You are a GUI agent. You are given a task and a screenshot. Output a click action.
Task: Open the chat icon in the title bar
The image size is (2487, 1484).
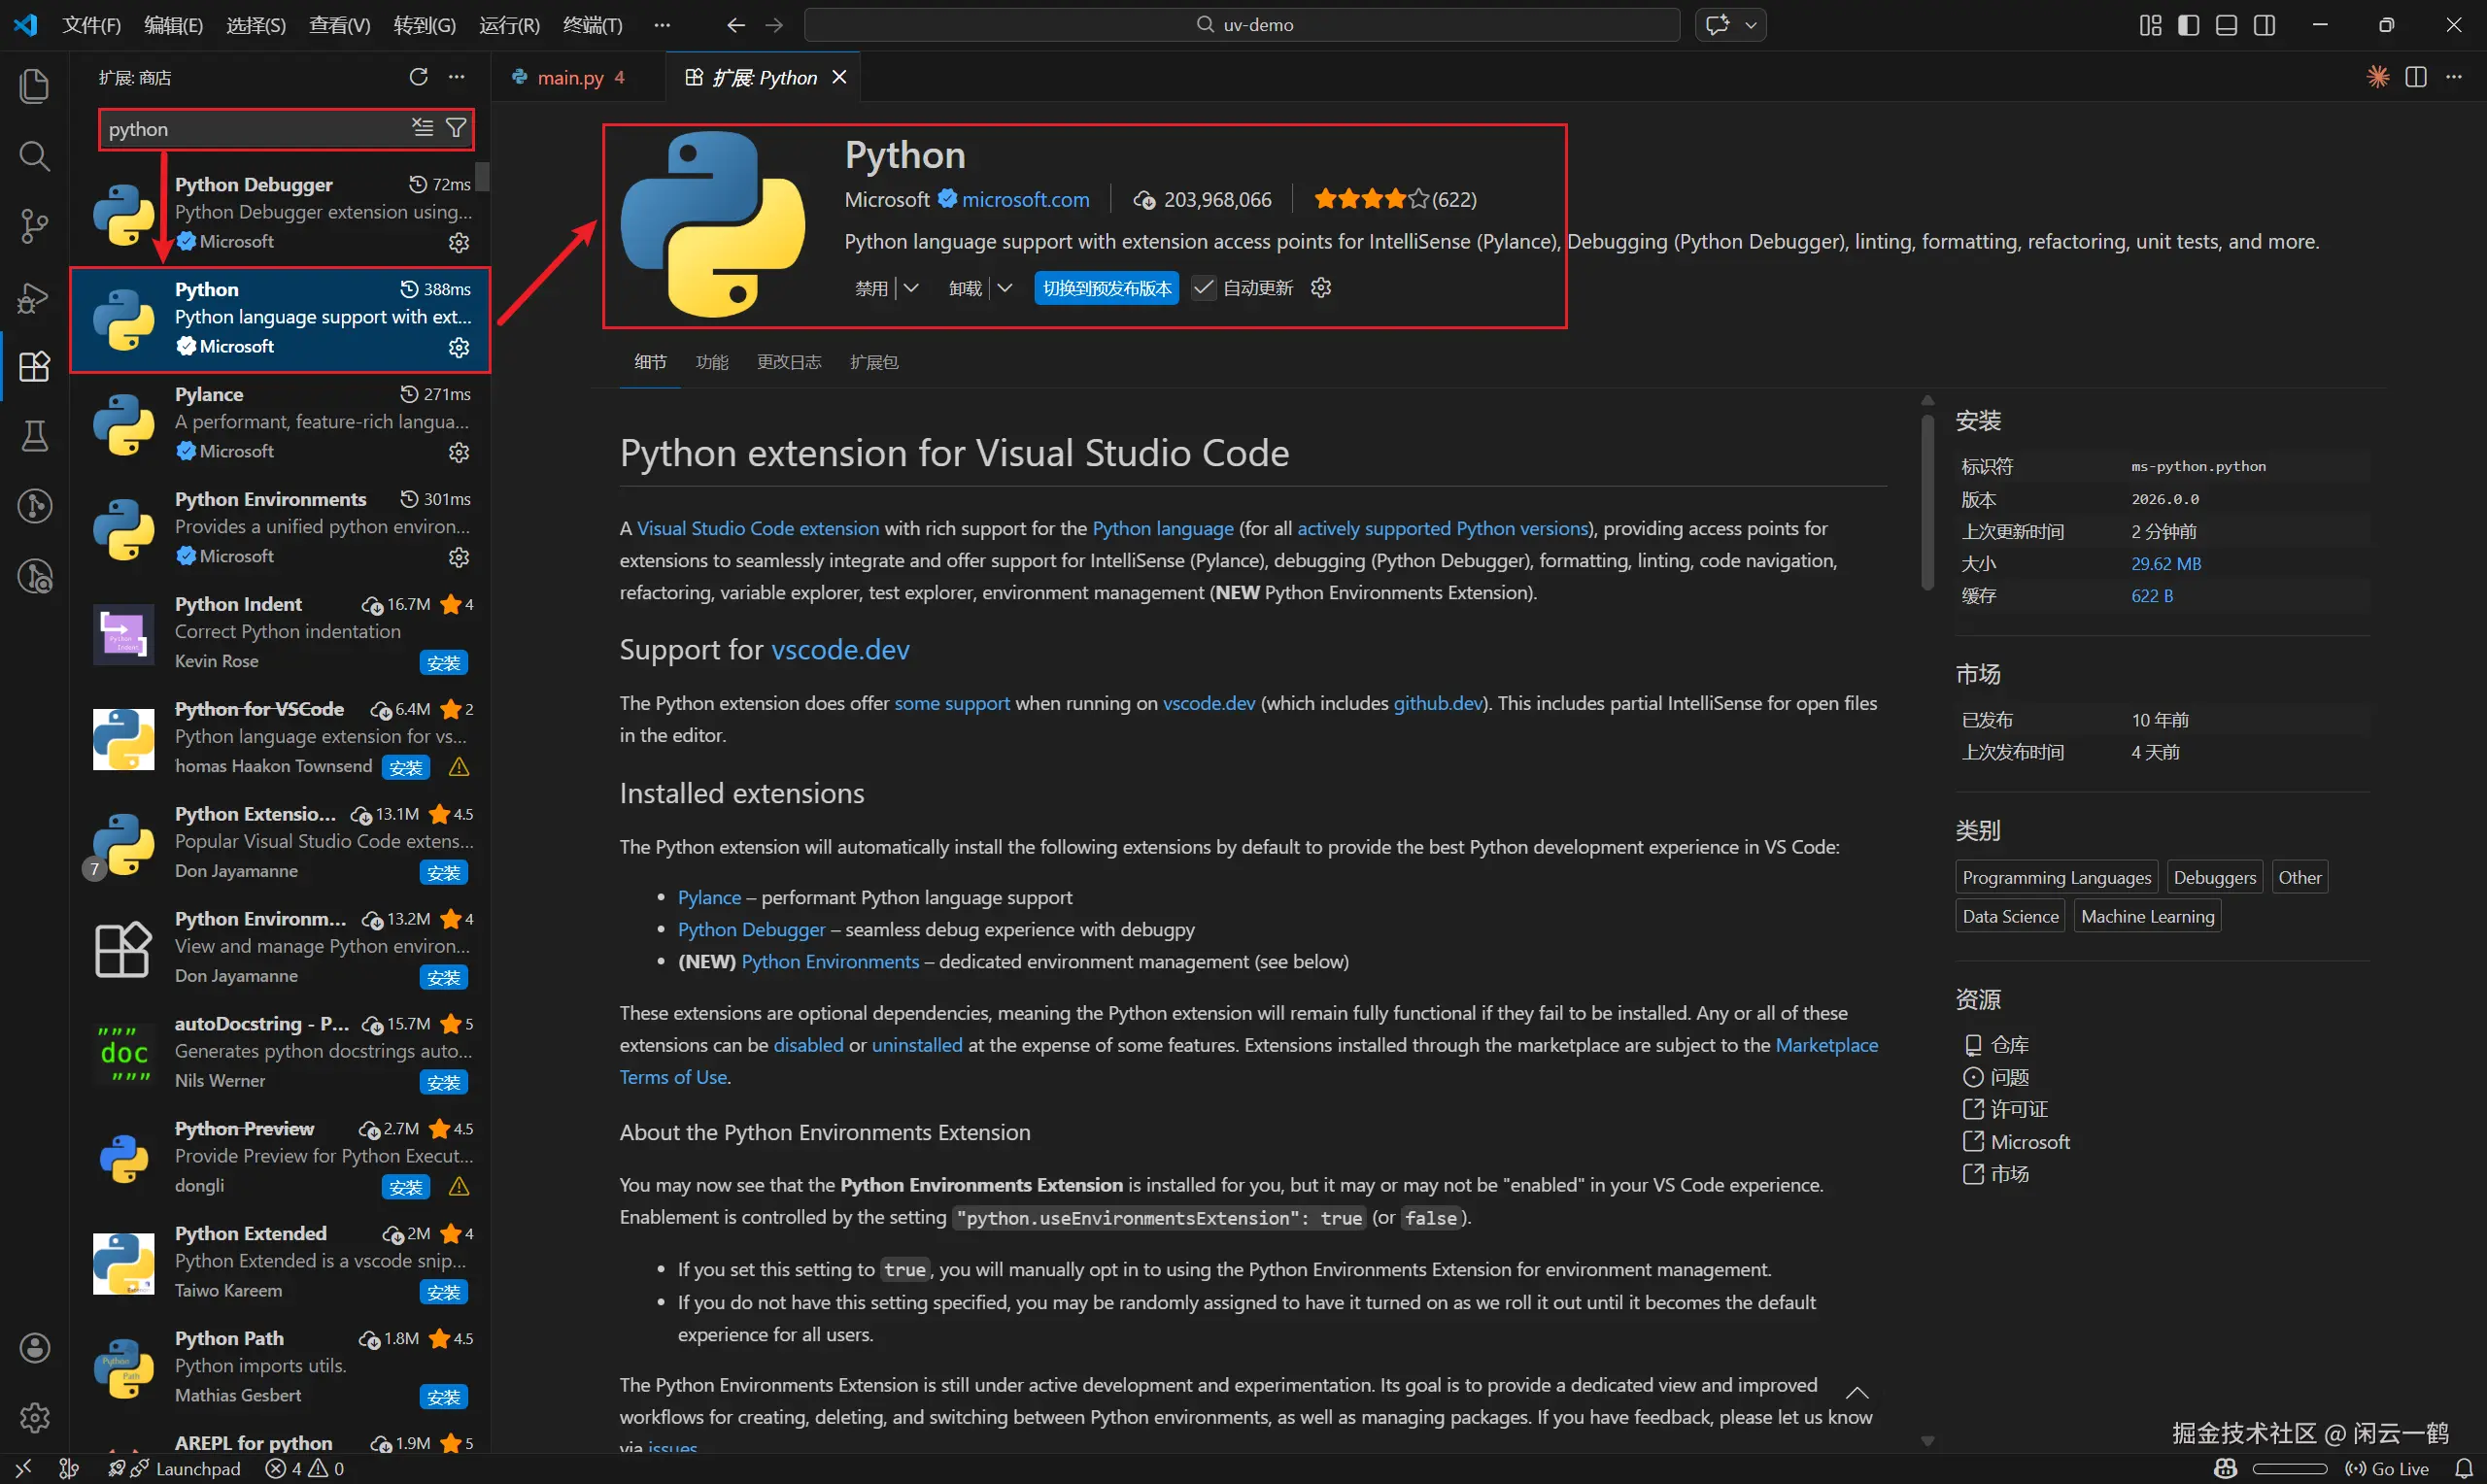[x=1718, y=25]
